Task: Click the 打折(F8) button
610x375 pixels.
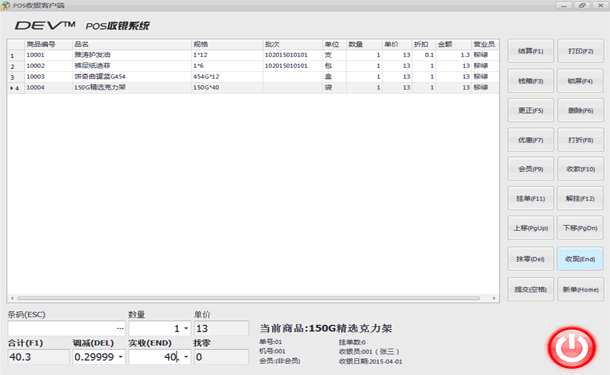Action: [x=580, y=140]
